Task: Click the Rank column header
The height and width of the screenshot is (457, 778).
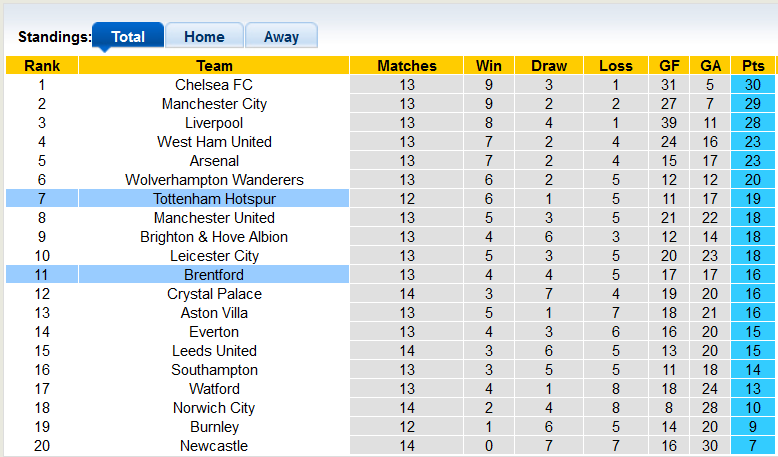Action: (42, 66)
